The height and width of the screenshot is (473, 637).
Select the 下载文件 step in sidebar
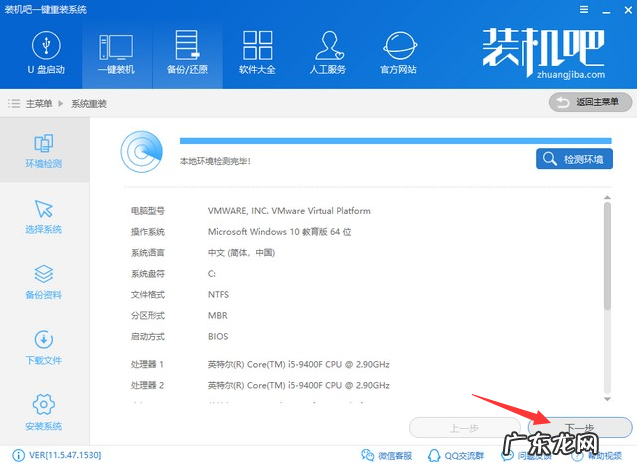[44, 348]
